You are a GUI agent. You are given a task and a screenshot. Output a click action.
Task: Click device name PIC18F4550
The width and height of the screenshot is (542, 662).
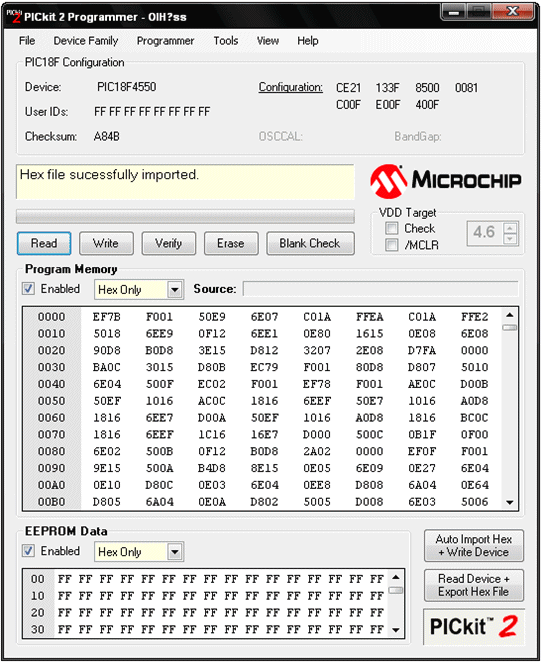click(127, 87)
